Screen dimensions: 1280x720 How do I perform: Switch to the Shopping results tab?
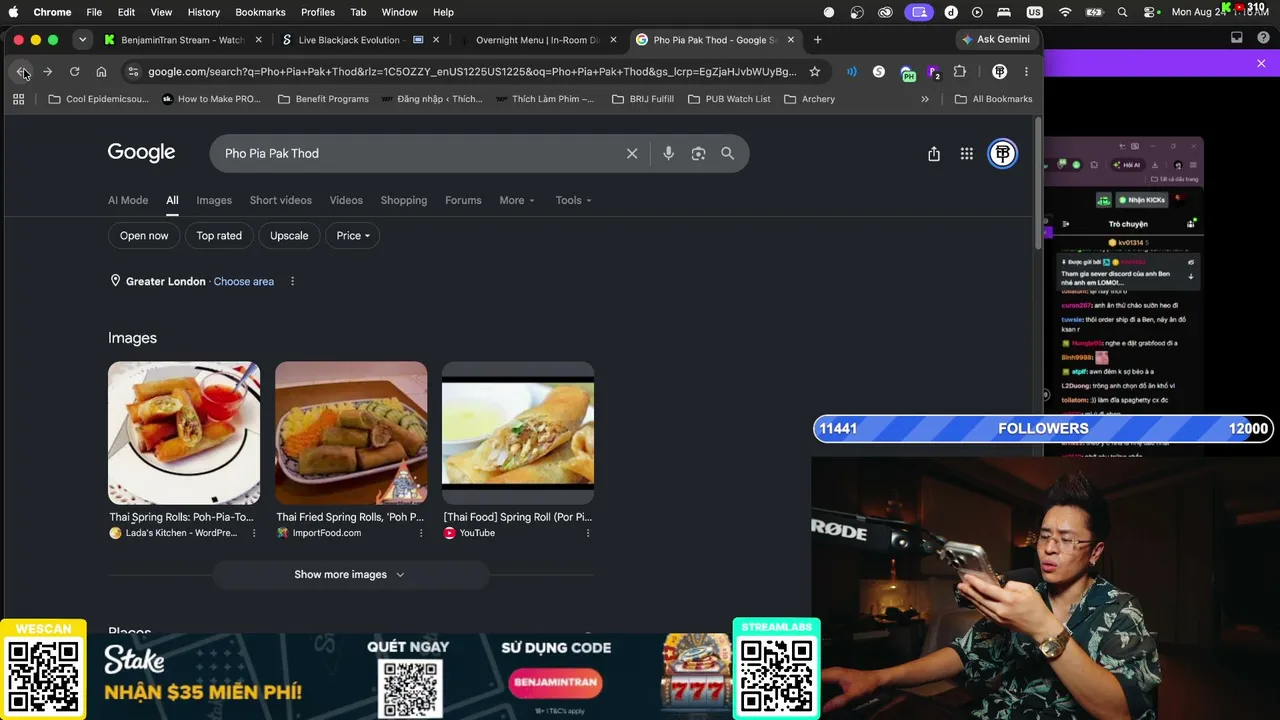404,200
